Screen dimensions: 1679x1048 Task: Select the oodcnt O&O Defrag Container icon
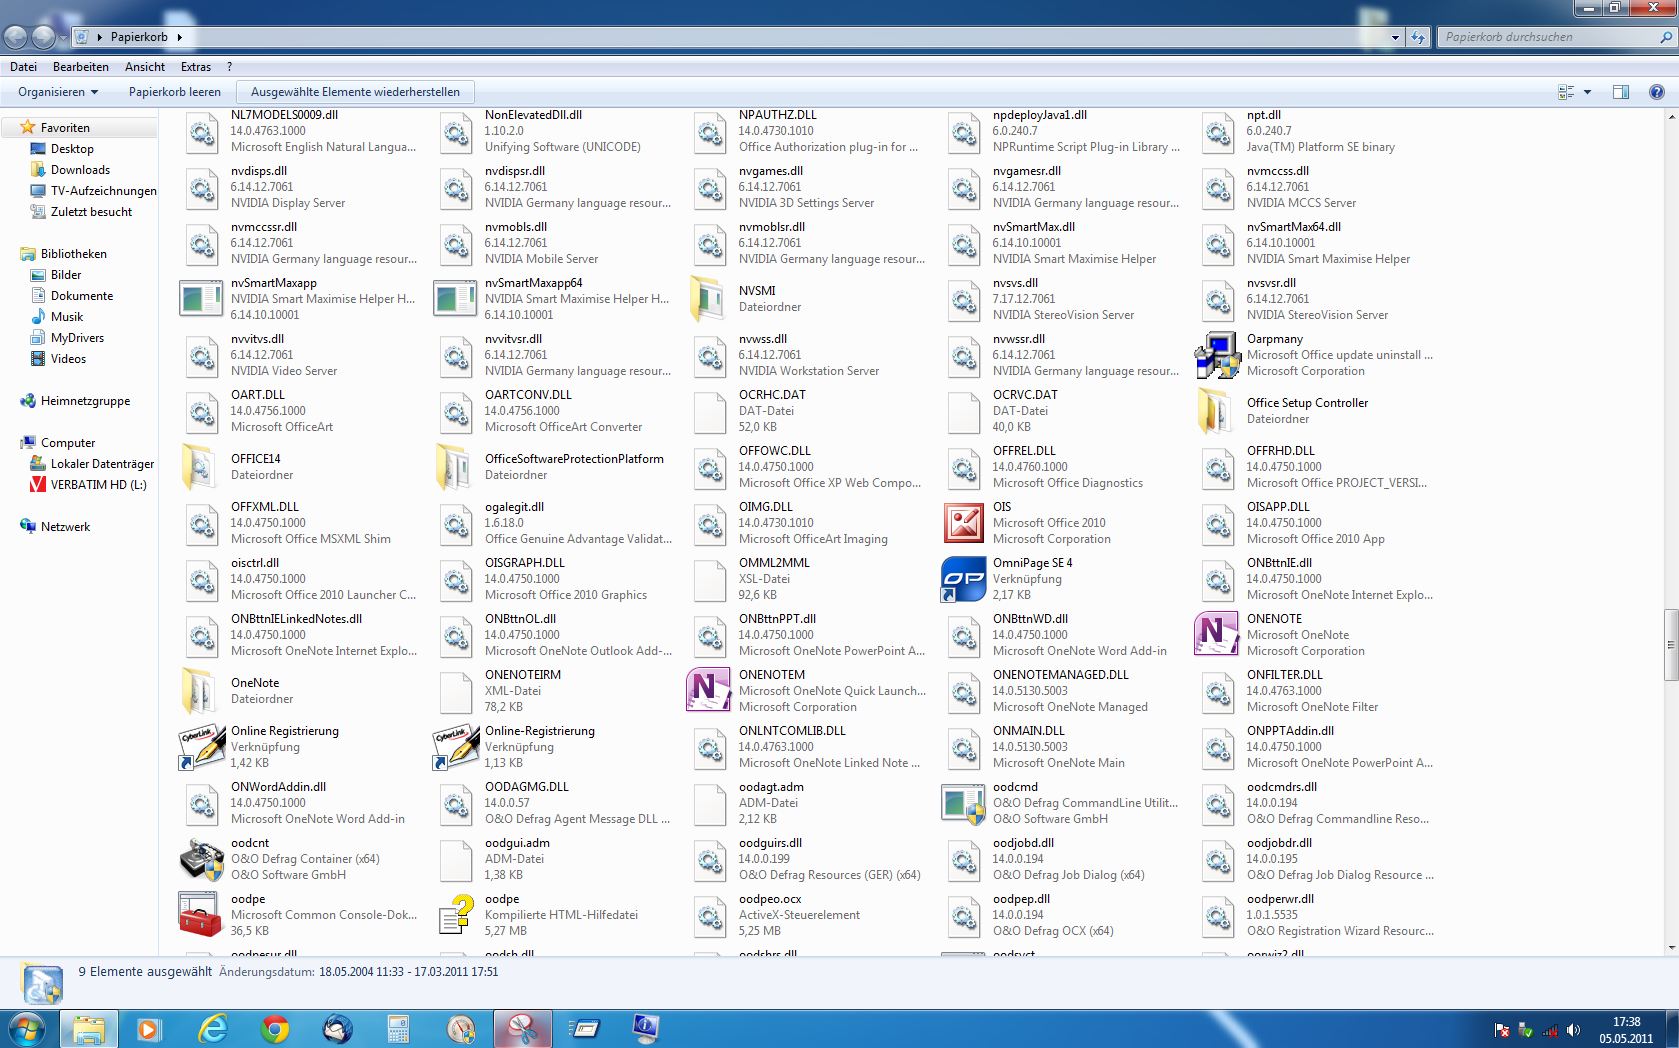(x=201, y=859)
